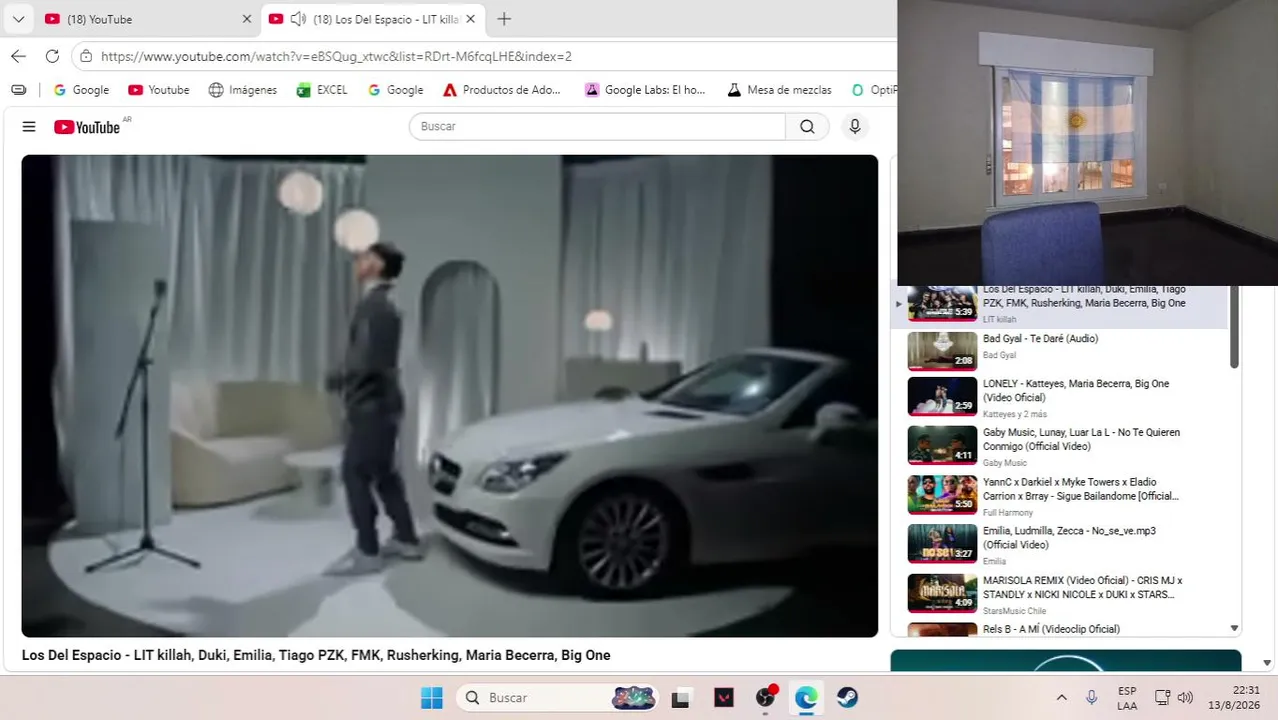Play 'Sigue Bailandome' thumbnail
Viewport: 1278px width, 720px height.
pos(942,494)
